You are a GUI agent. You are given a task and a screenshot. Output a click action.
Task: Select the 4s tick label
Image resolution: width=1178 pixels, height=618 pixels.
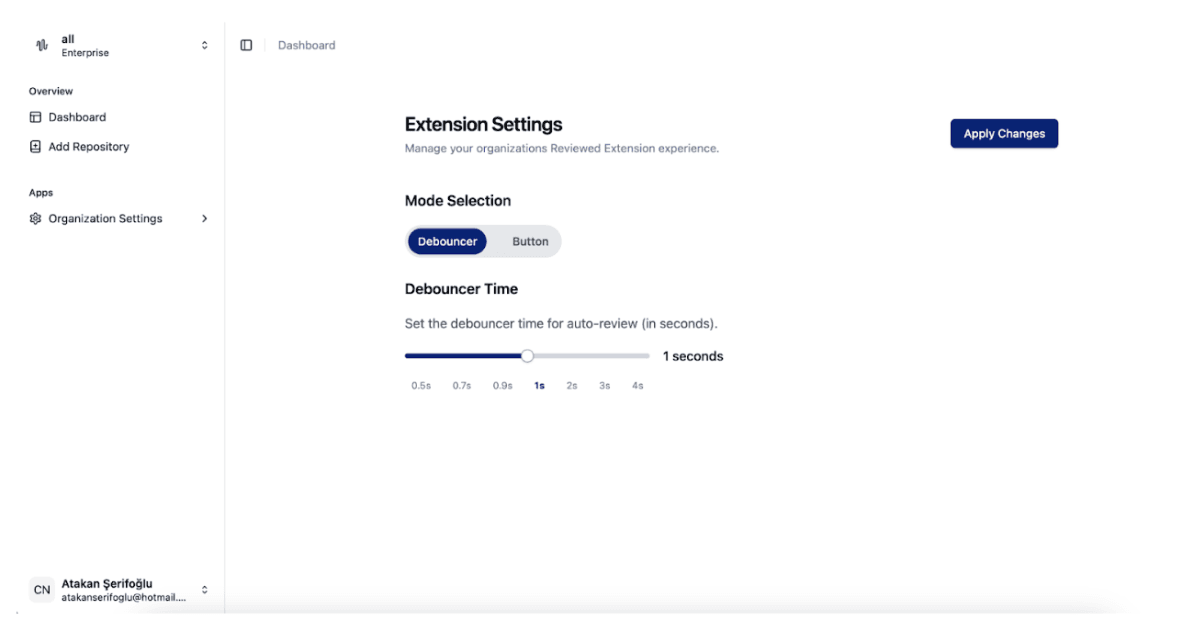point(637,386)
